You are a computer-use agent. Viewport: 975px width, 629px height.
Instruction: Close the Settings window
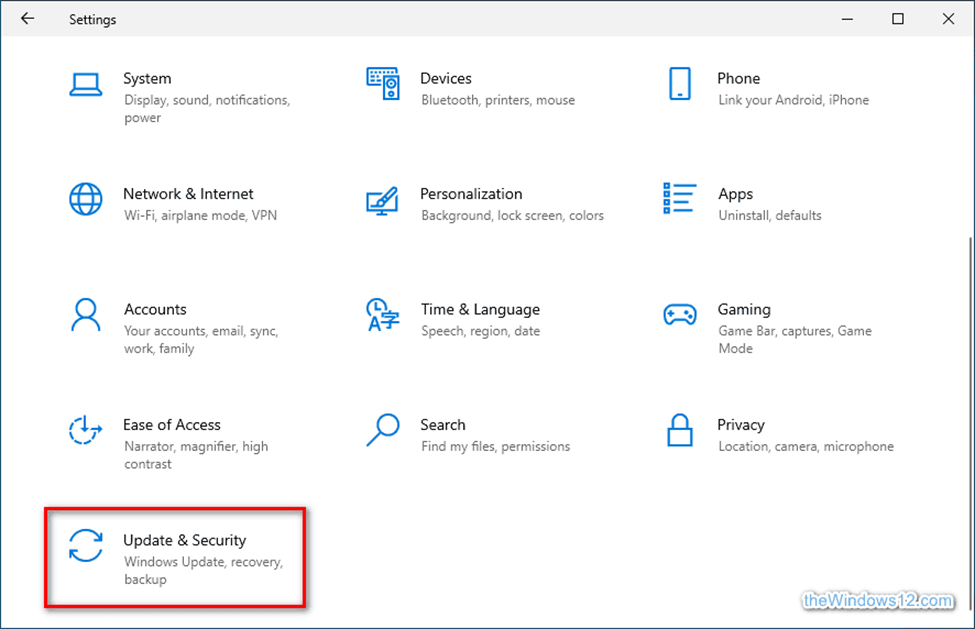click(x=948, y=19)
